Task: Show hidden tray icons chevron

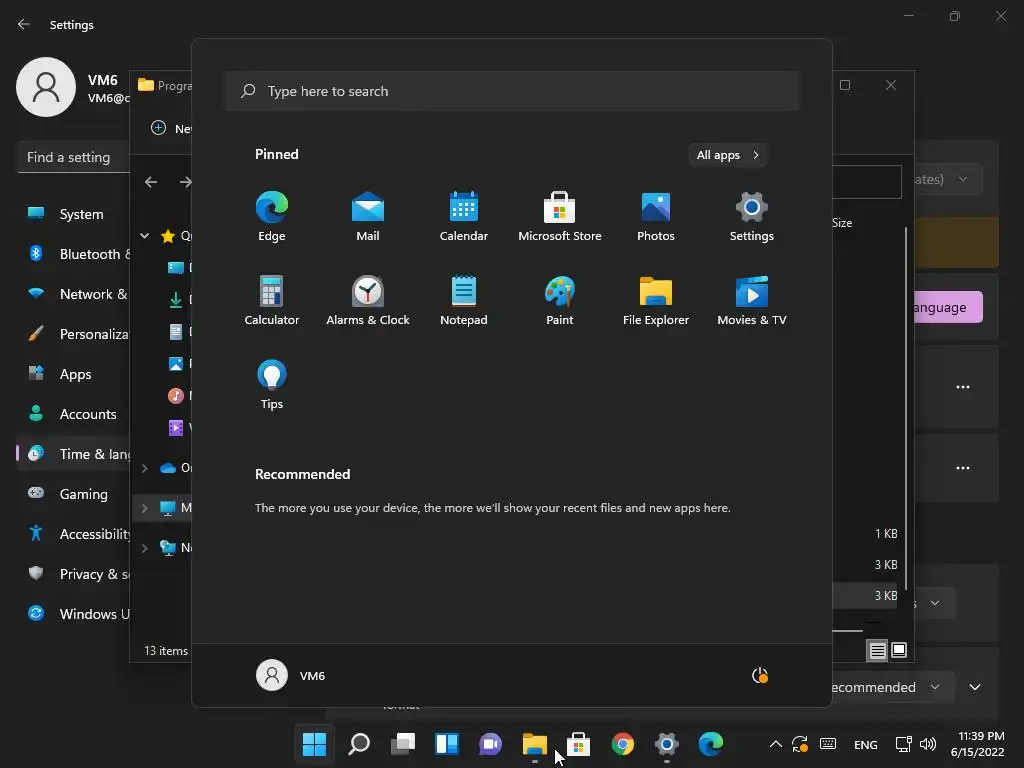Action: (775, 744)
